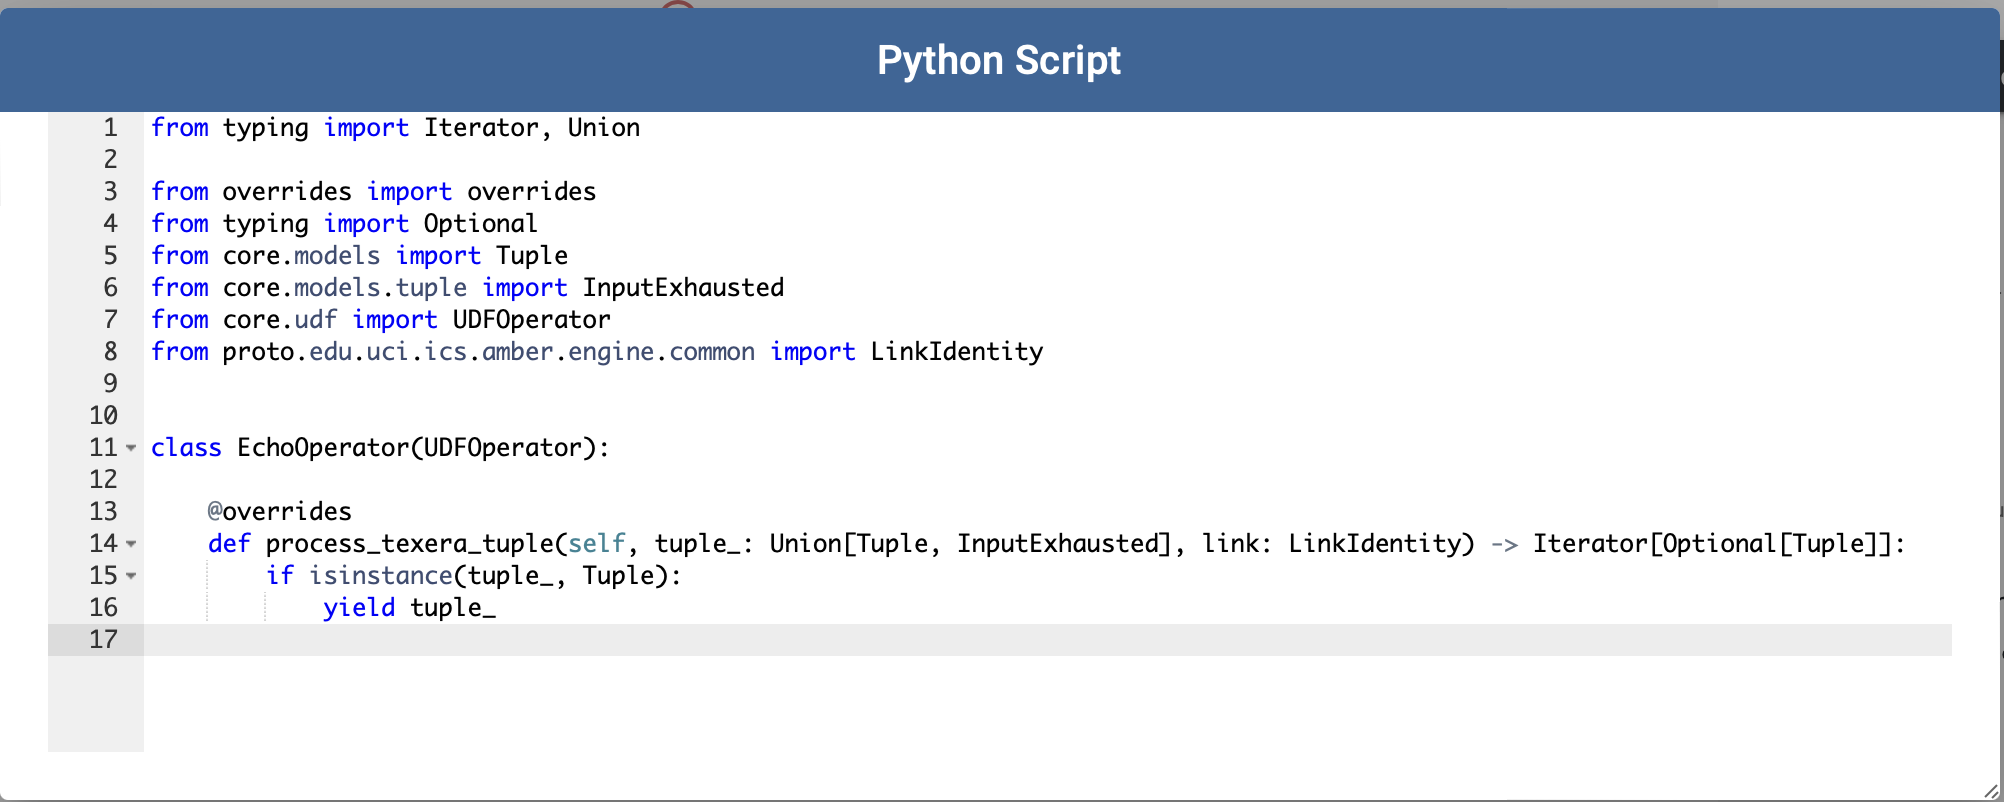Click gutter line number 15
2004x802 pixels.
(103, 576)
